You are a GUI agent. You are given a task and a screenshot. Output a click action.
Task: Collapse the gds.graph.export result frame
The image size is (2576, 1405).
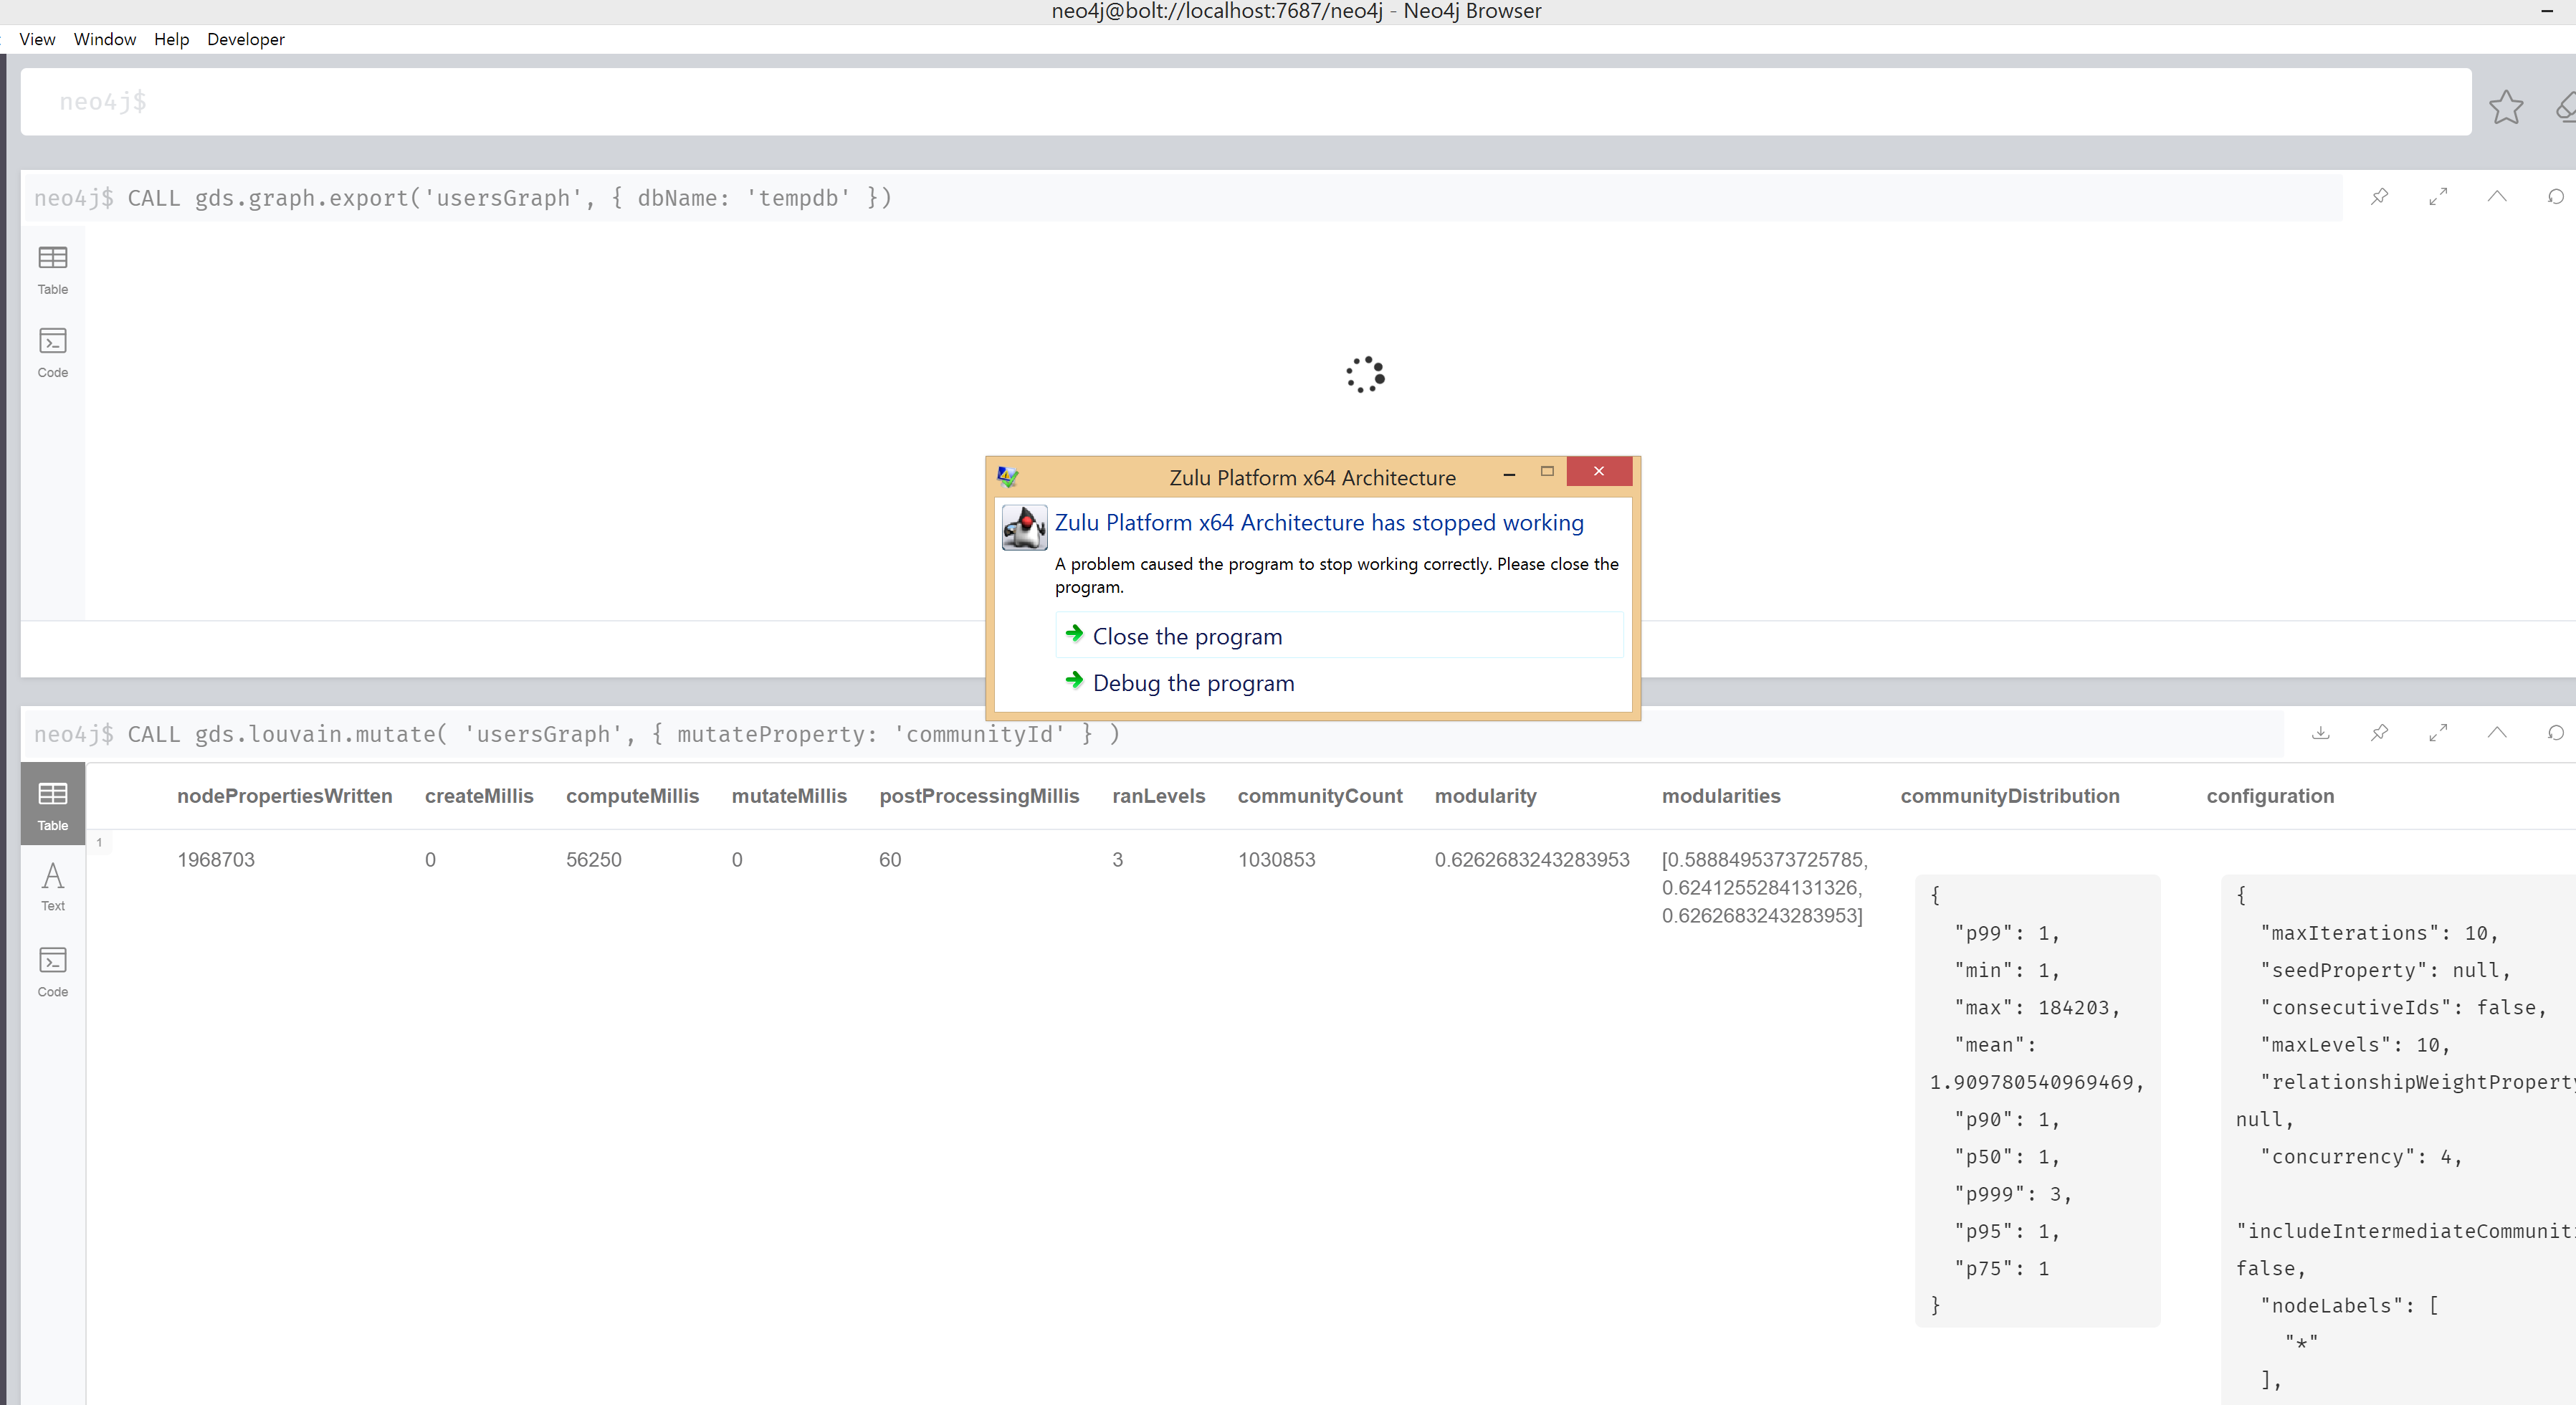pyautogui.click(x=2496, y=197)
